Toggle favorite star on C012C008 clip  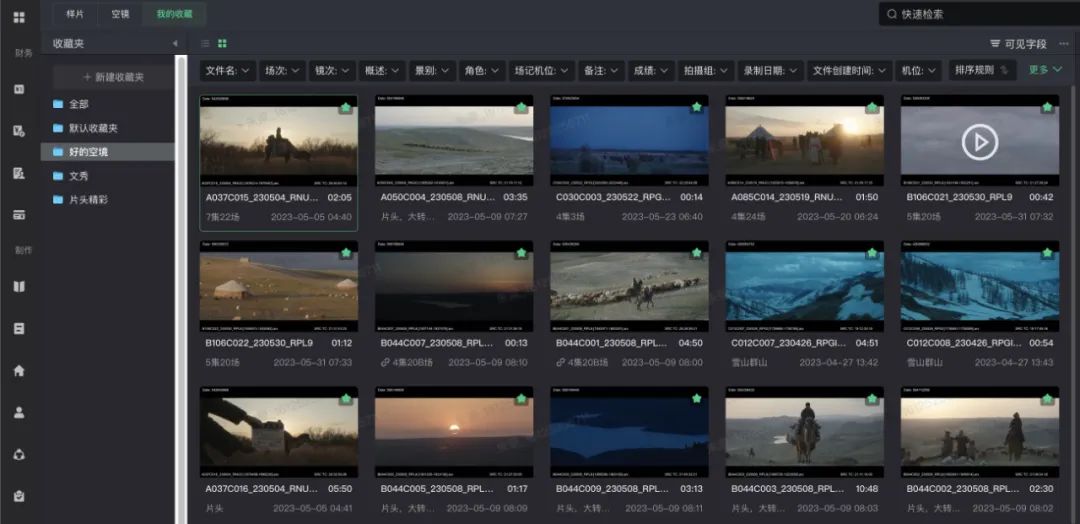(x=1047, y=253)
